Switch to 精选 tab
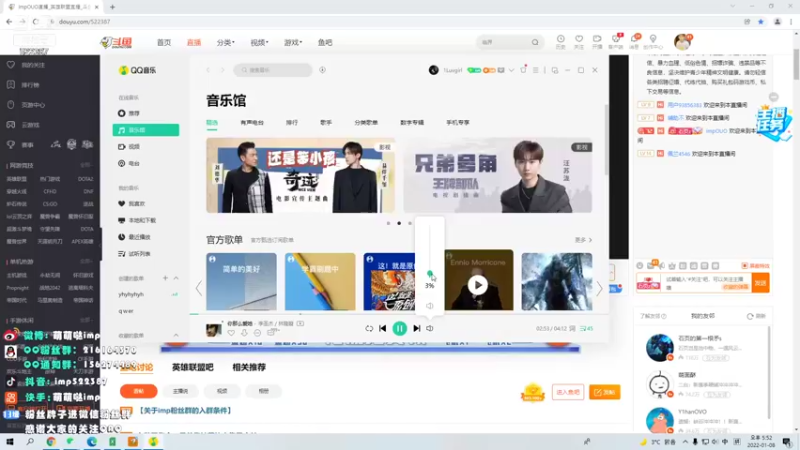The image size is (800, 450). (212, 122)
